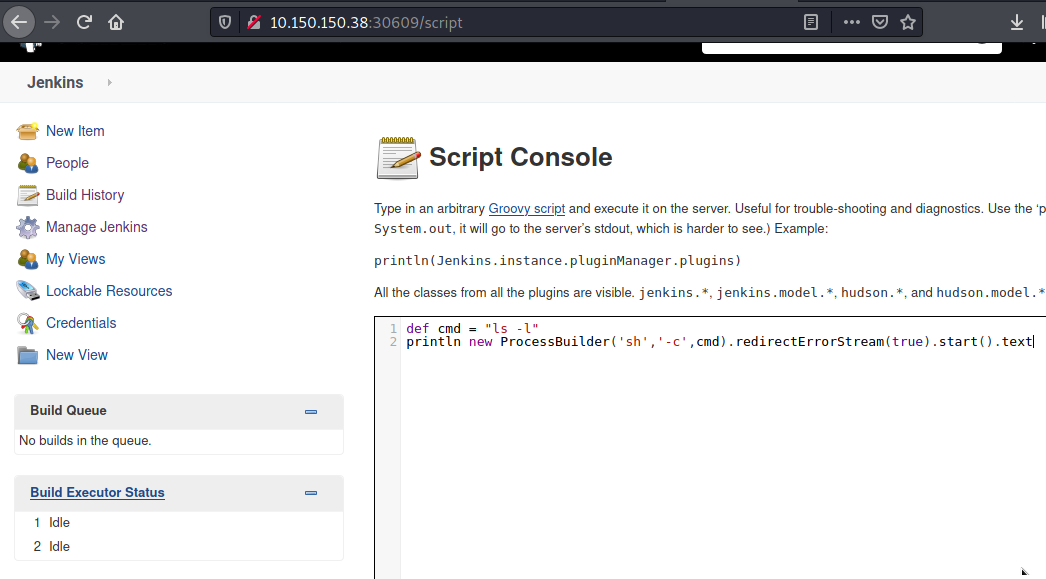Click the example println plugins code line
Screen dimensions: 1046x579
point(558,261)
